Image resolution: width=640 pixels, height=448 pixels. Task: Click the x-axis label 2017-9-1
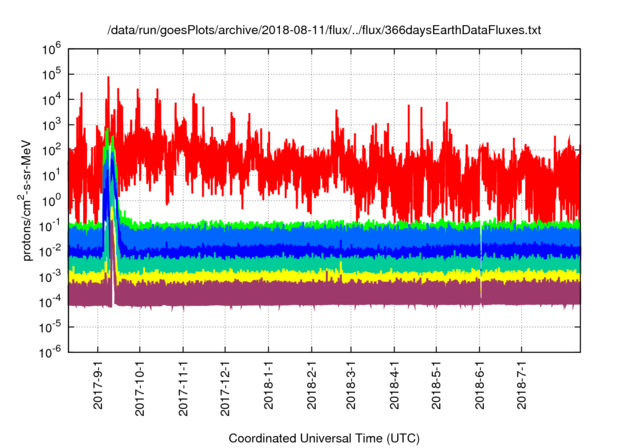click(x=98, y=385)
